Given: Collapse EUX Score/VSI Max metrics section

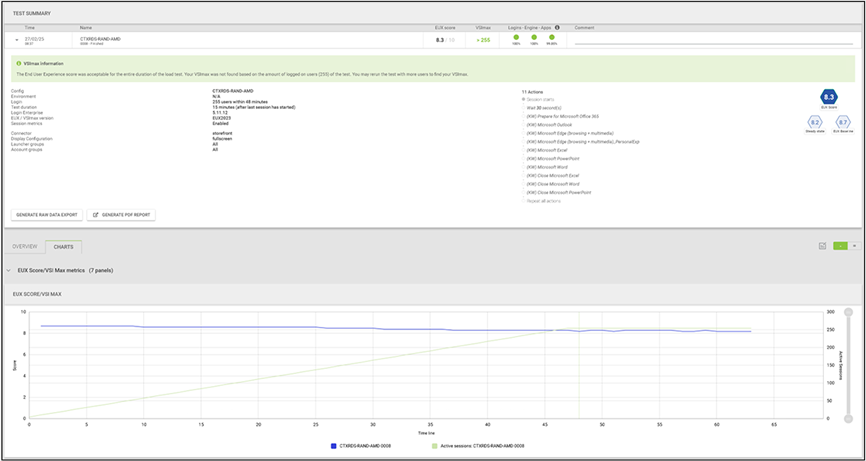Looking at the screenshot, I should [8, 271].
